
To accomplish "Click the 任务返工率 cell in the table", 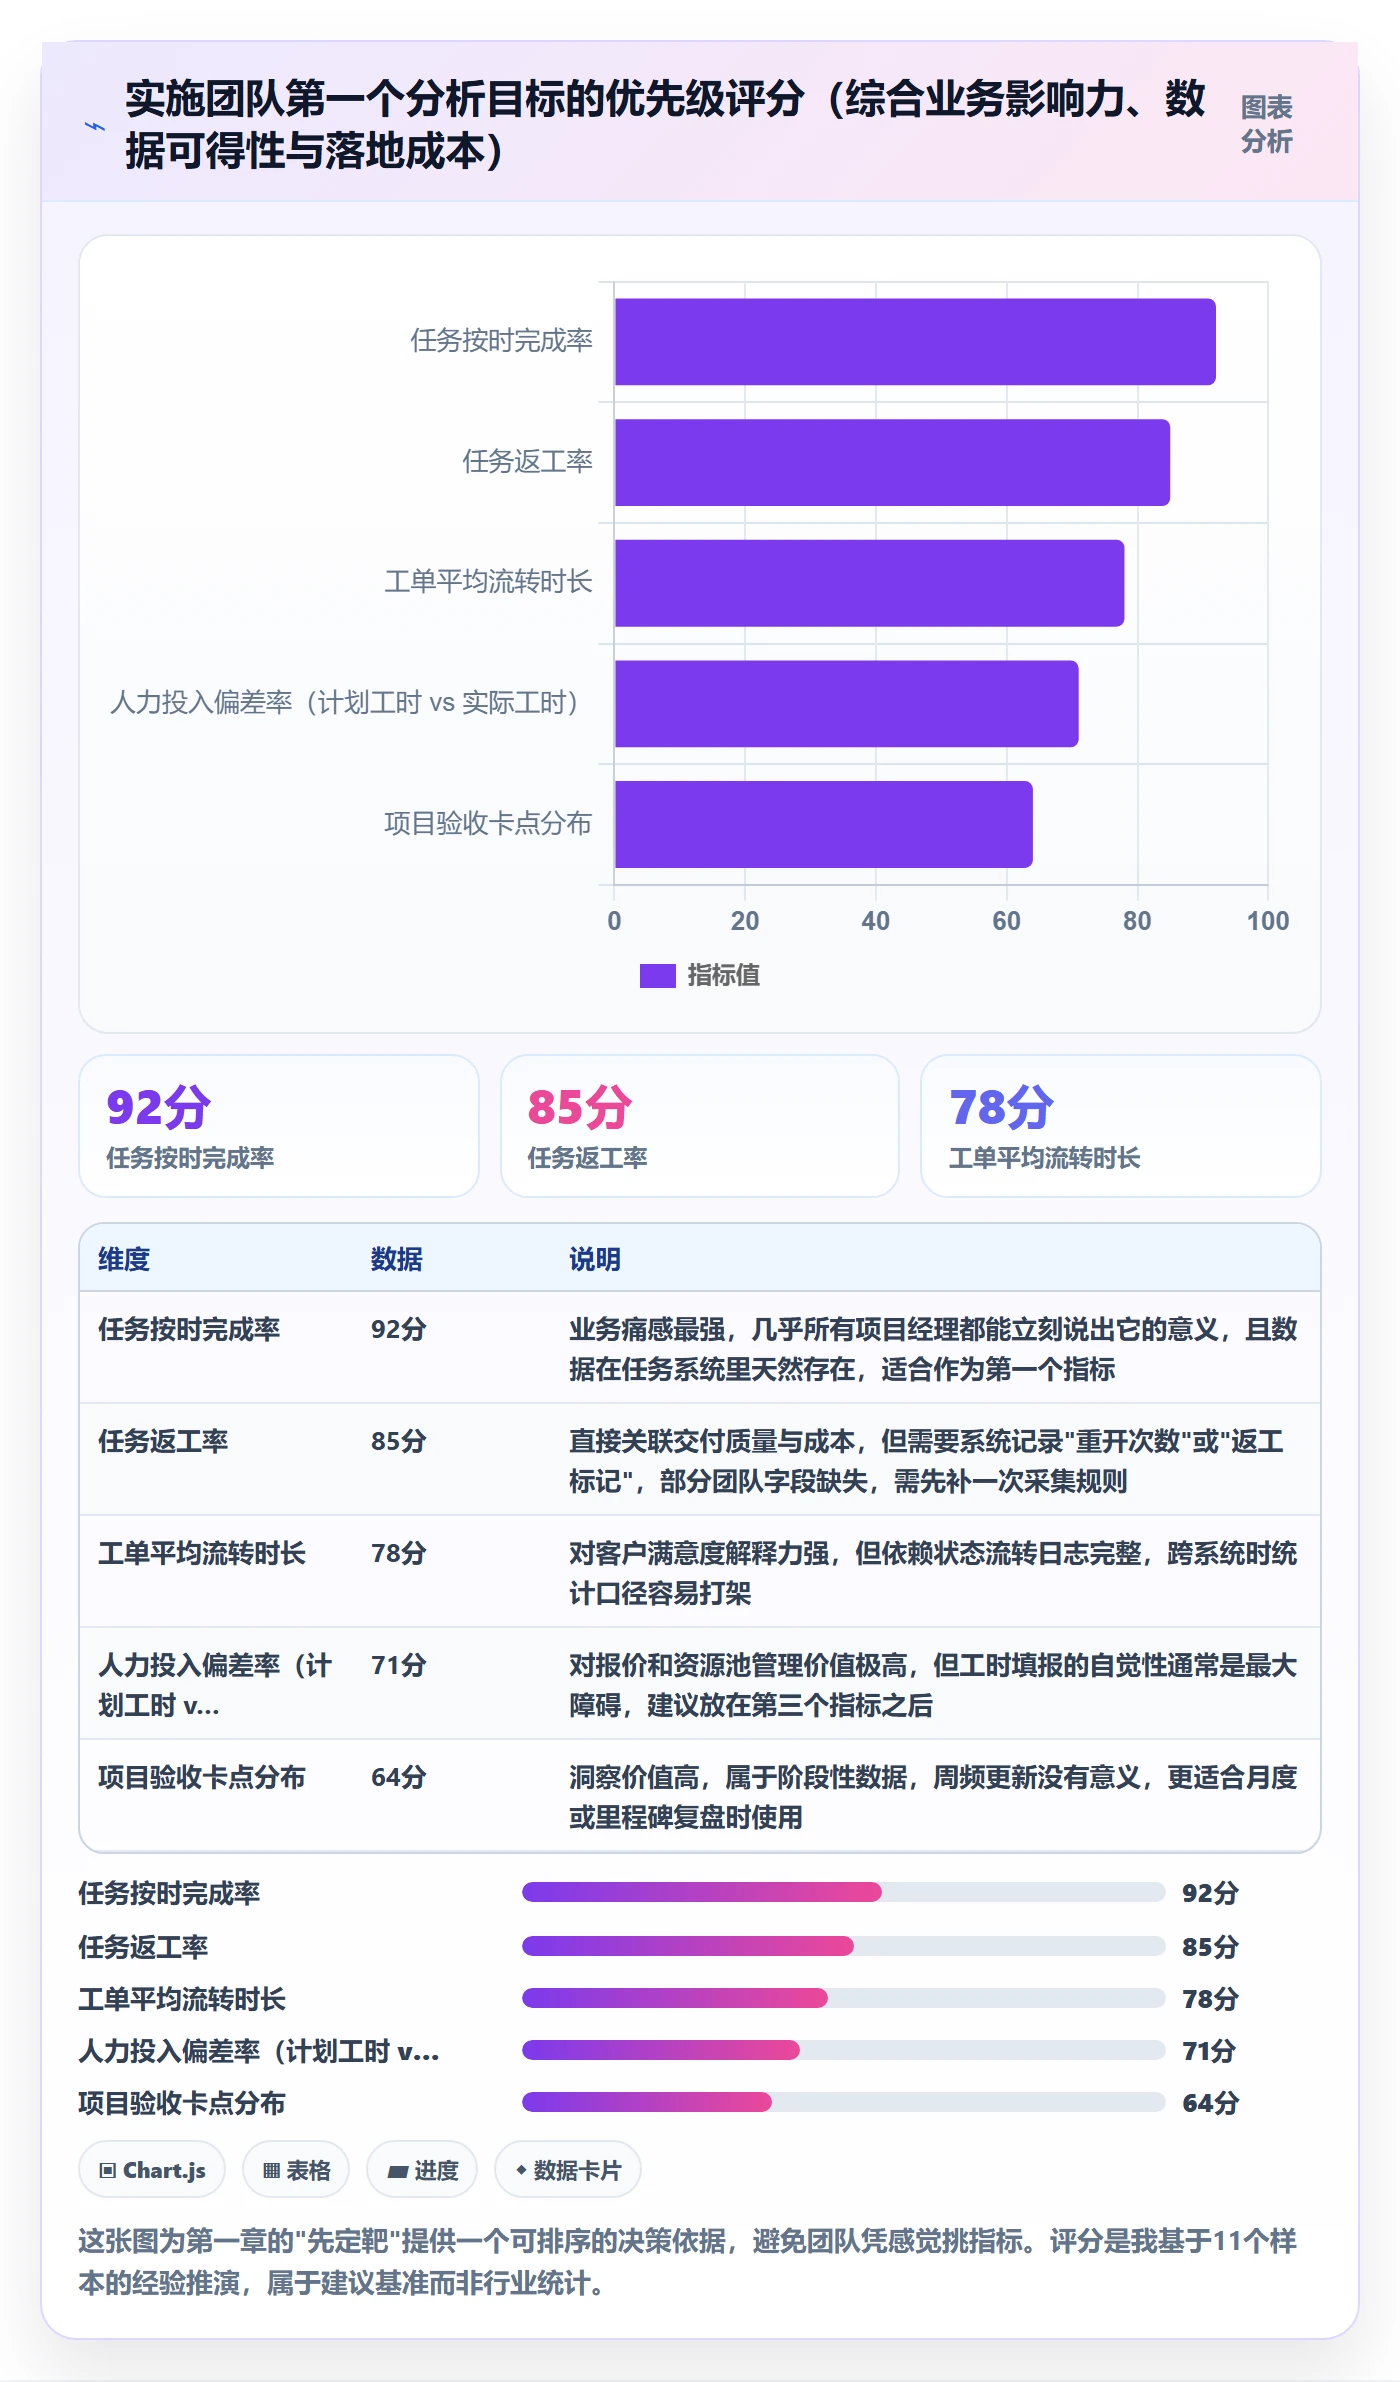I will [163, 1441].
